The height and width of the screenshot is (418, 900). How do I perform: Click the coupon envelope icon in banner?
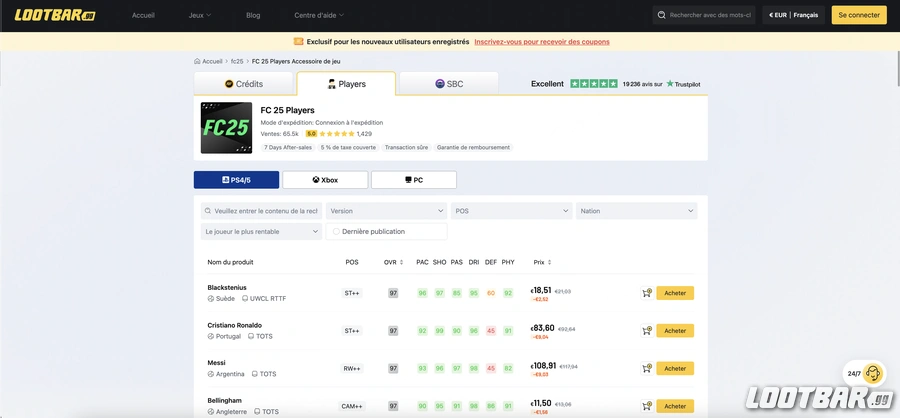[x=298, y=41]
